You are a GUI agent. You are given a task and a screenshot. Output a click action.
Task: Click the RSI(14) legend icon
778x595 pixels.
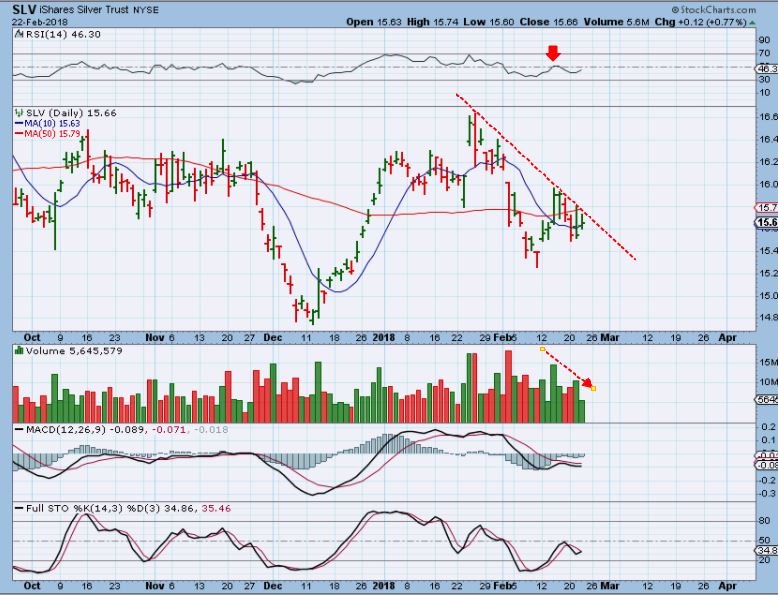pos(19,34)
